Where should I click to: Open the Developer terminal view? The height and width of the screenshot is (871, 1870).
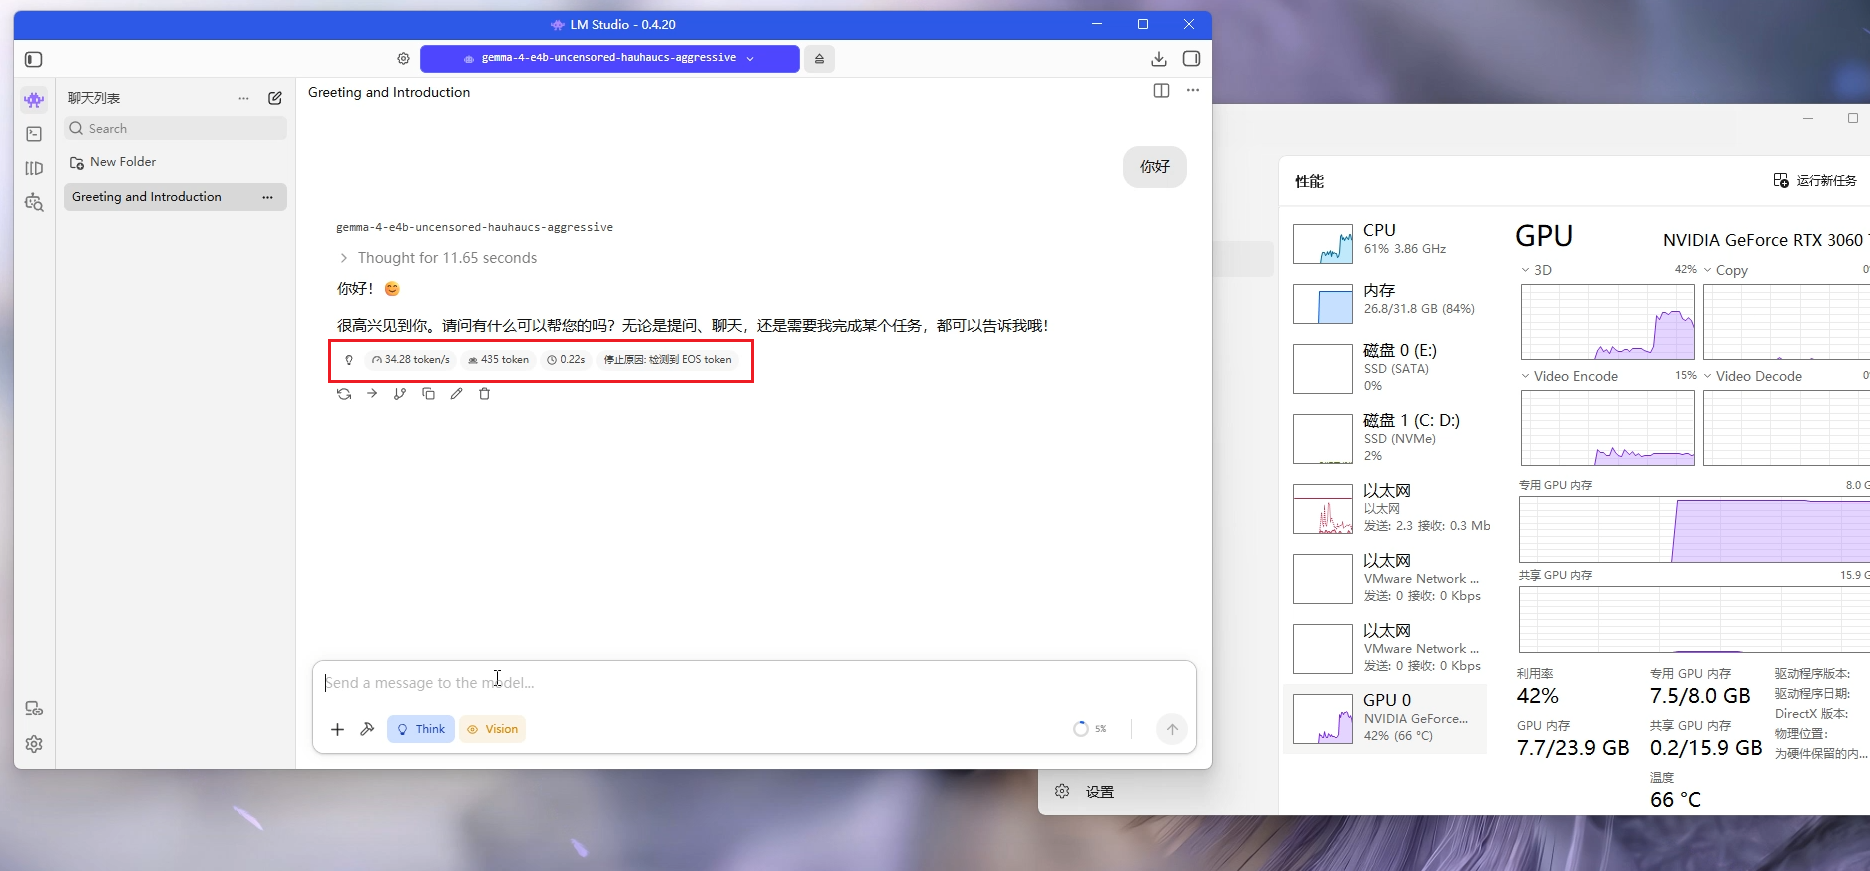tap(34, 134)
